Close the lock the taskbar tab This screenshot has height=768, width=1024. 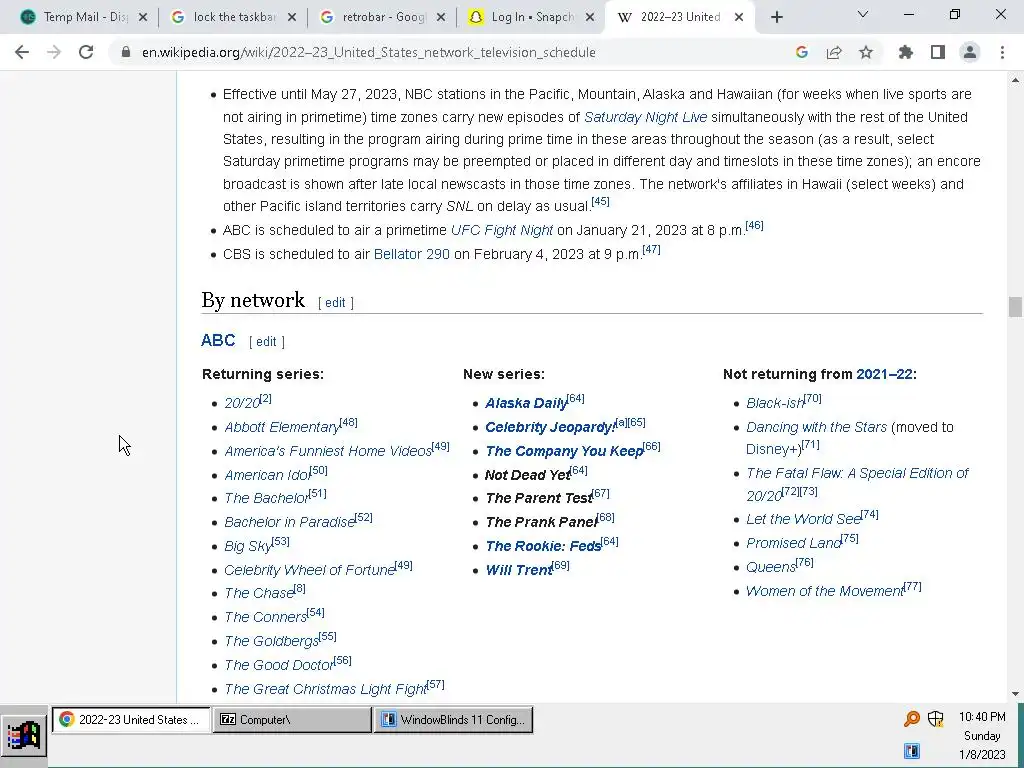(292, 17)
